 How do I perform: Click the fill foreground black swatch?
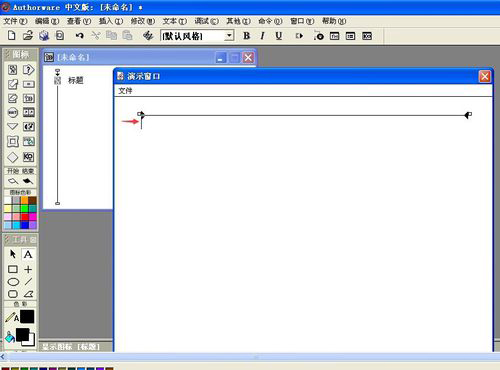[x=22, y=335]
